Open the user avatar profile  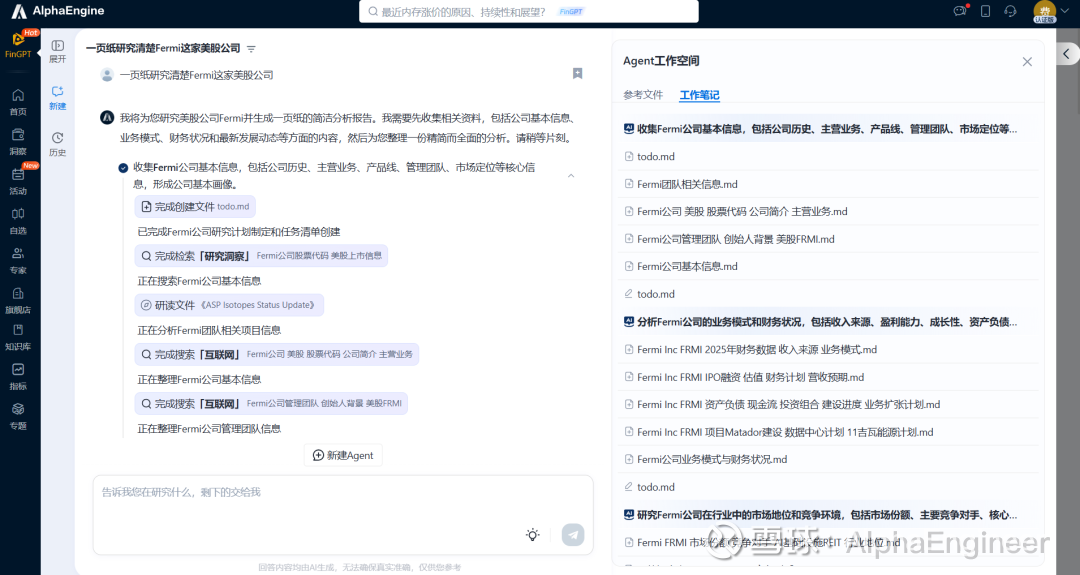pos(1045,12)
